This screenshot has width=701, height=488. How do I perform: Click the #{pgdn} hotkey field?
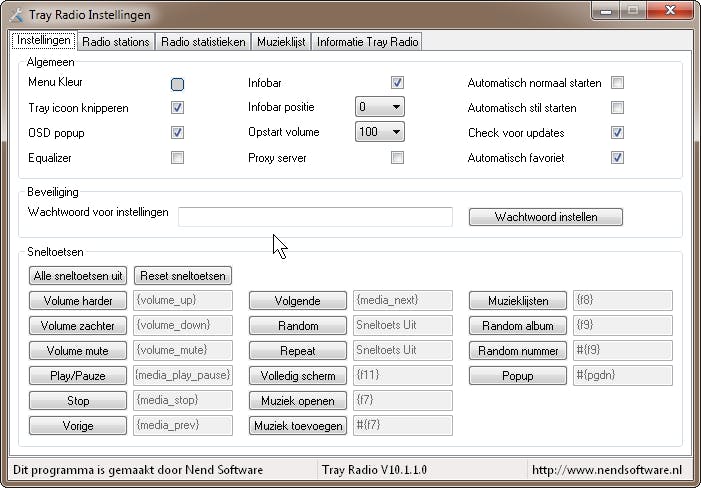(623, 375)
